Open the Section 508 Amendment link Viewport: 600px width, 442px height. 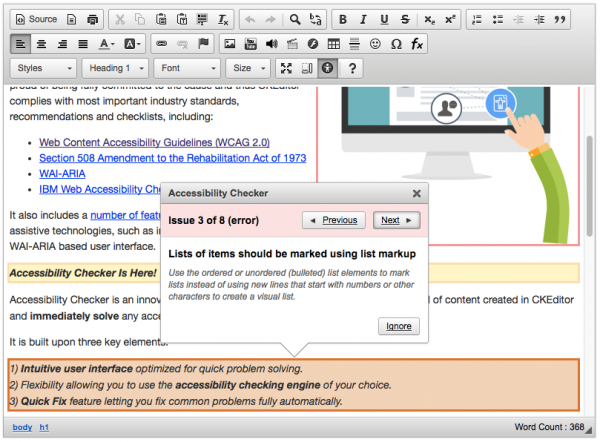pyautogui.click(x=173, y=158)
